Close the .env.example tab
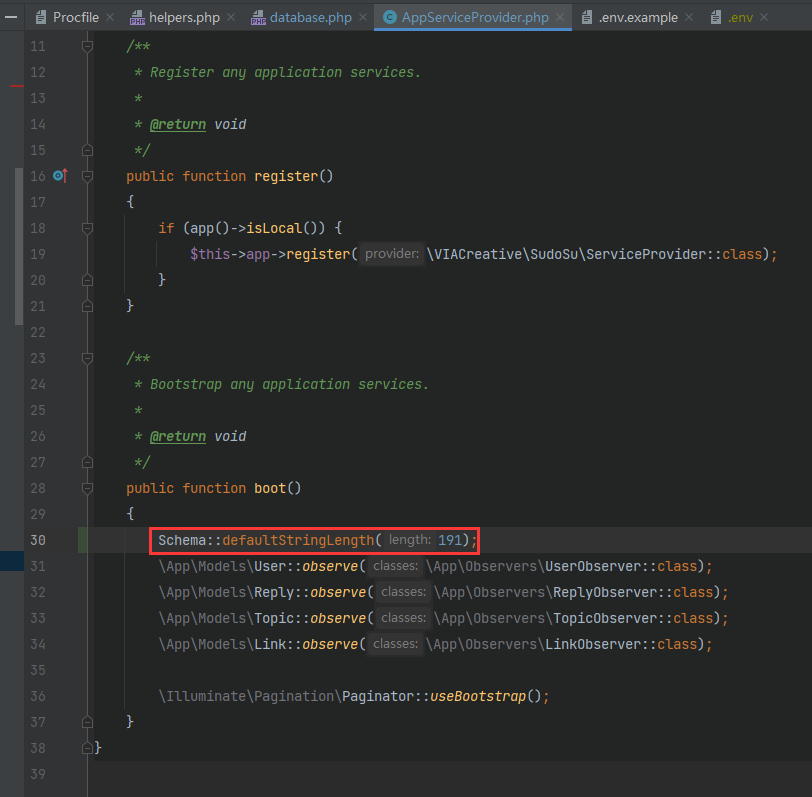This screenshot has height=797, width=812. click(x=688, y=18)
